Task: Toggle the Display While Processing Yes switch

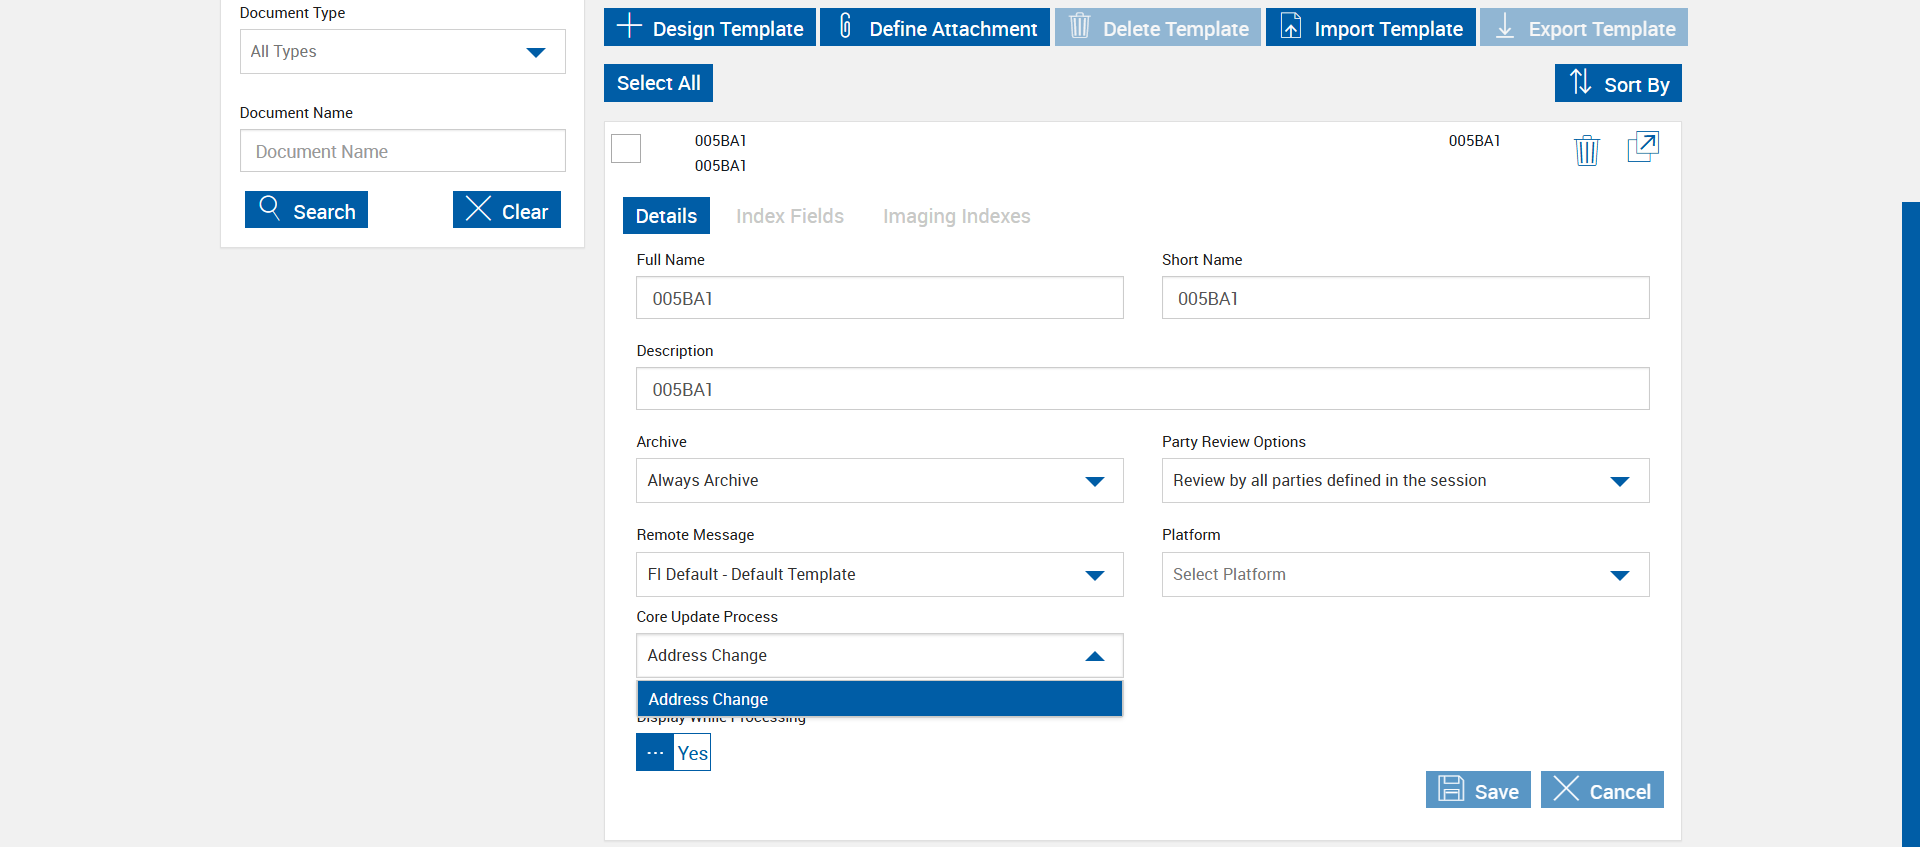Action: click(x=673, y=752)
